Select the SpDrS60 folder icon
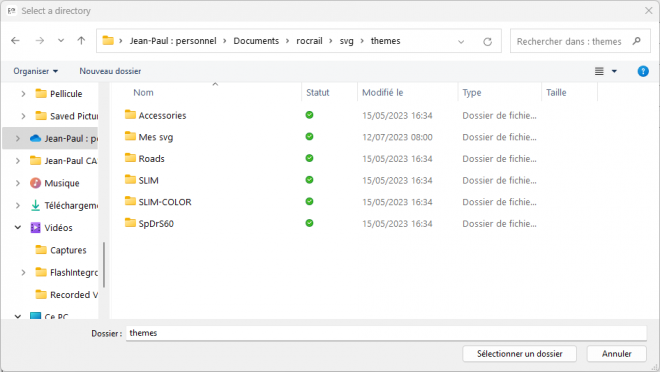 click(130, 223)
